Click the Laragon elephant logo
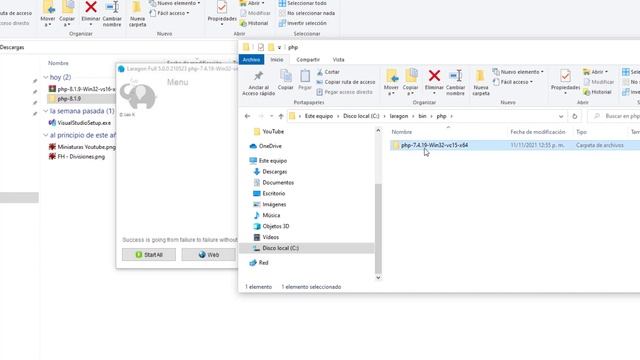Viewport: 640px width, 360px height. (x=138, y=95)
